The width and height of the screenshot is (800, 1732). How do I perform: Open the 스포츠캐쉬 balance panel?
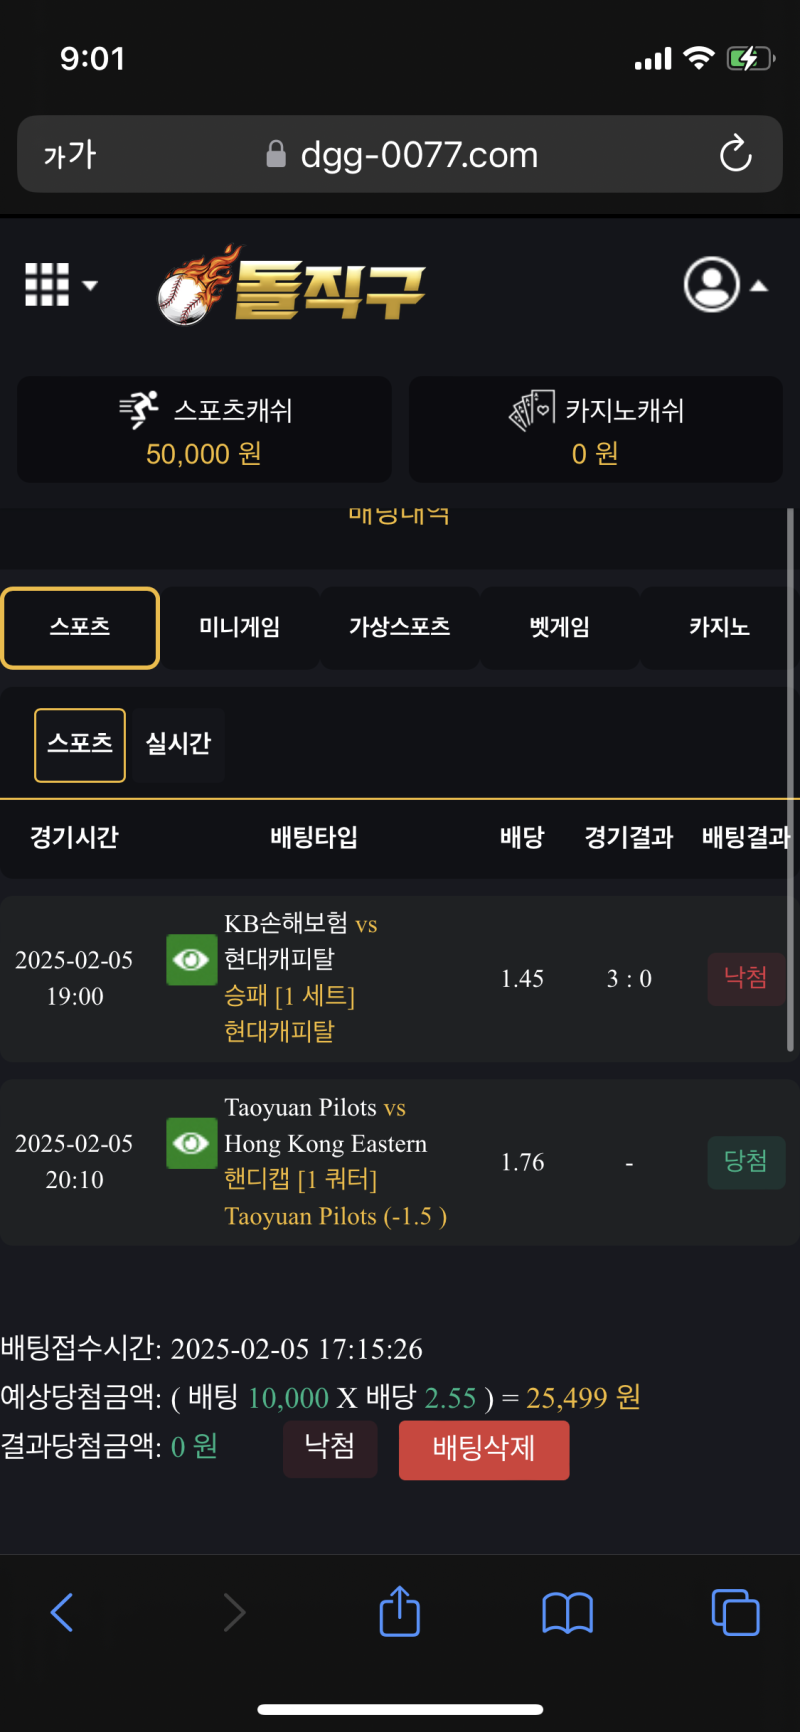(204, 430)
